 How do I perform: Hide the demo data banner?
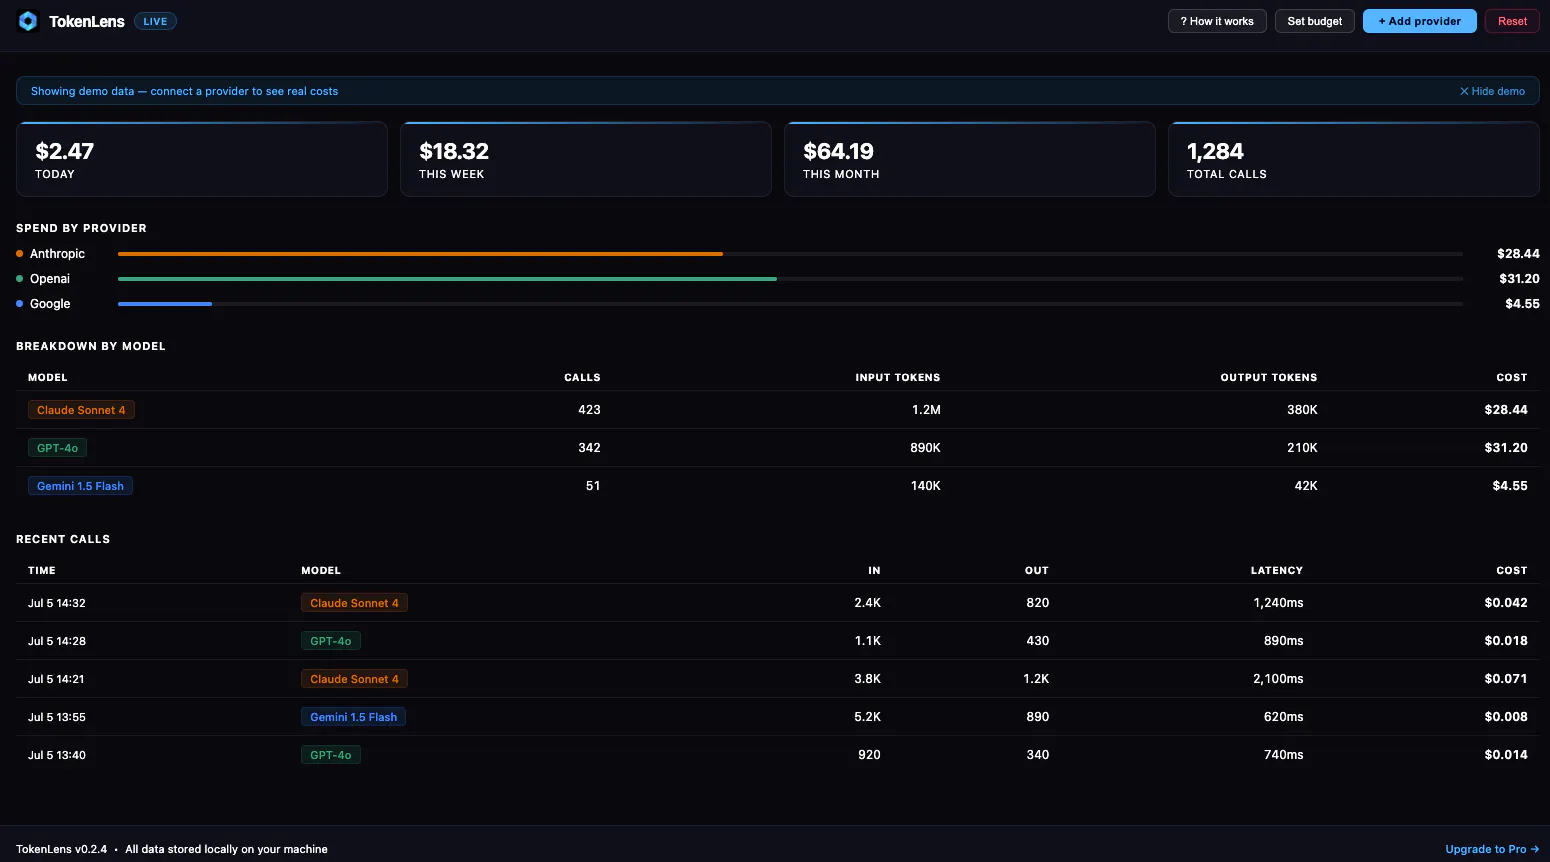click(1492, 91)
